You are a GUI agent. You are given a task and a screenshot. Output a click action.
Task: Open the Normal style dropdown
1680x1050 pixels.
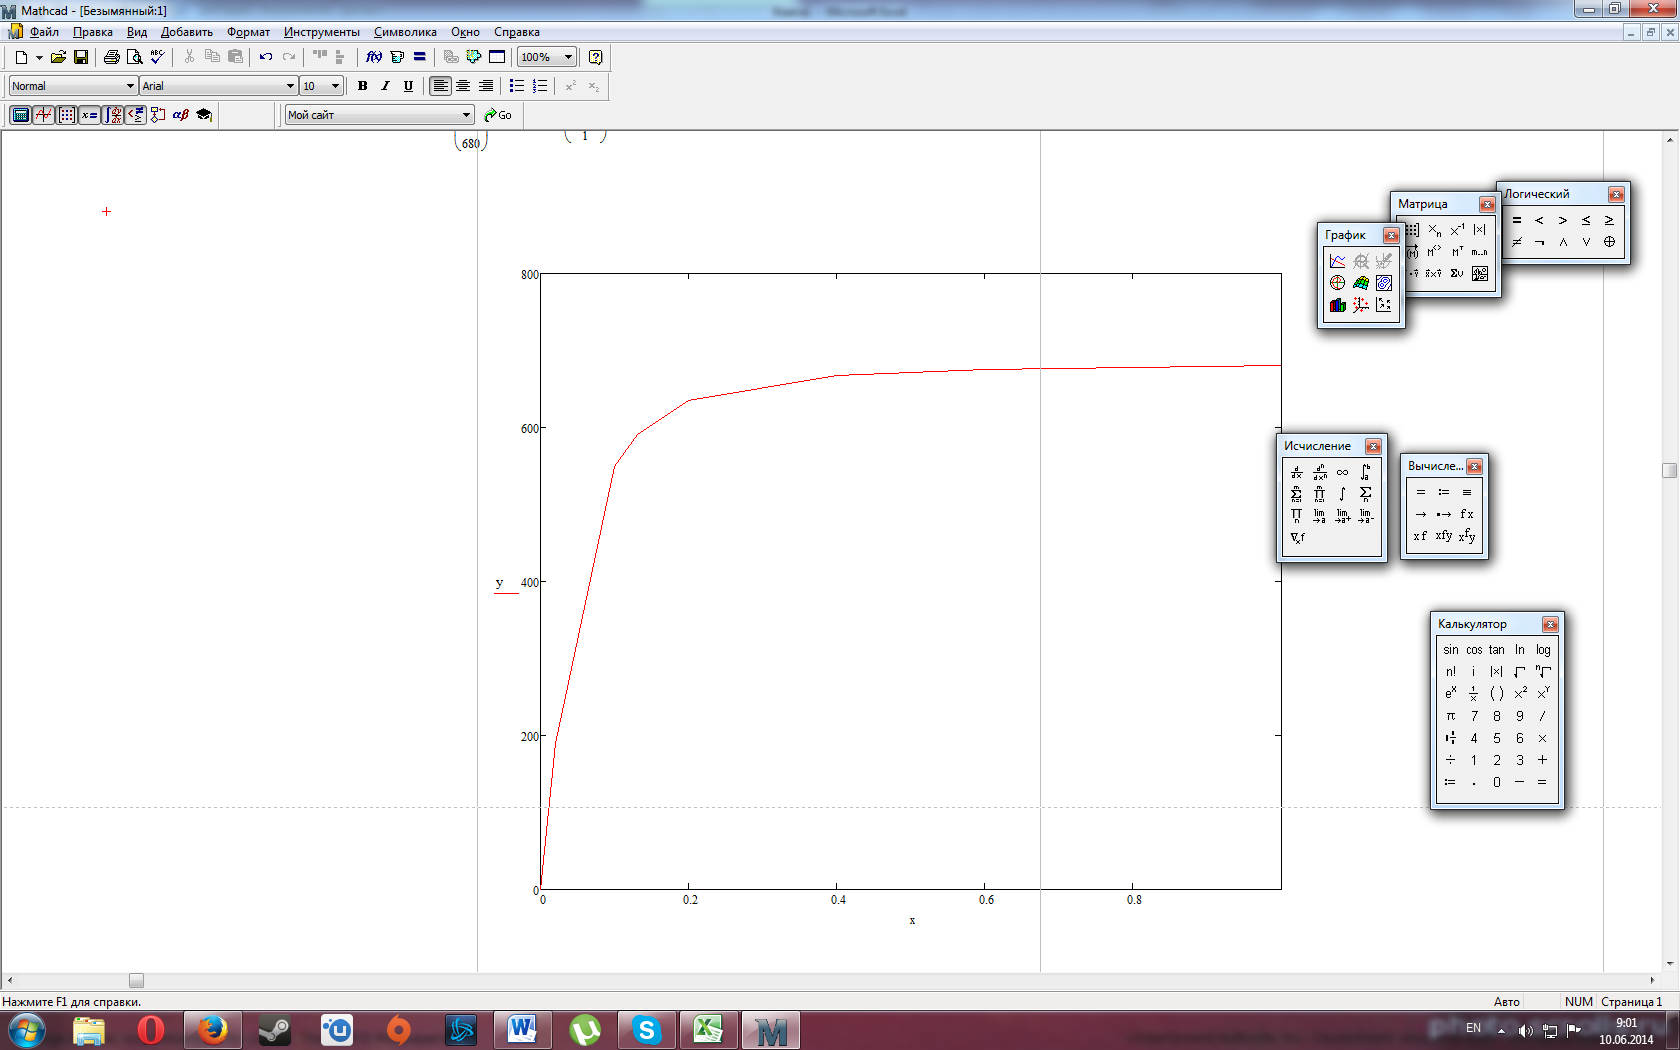130,86
